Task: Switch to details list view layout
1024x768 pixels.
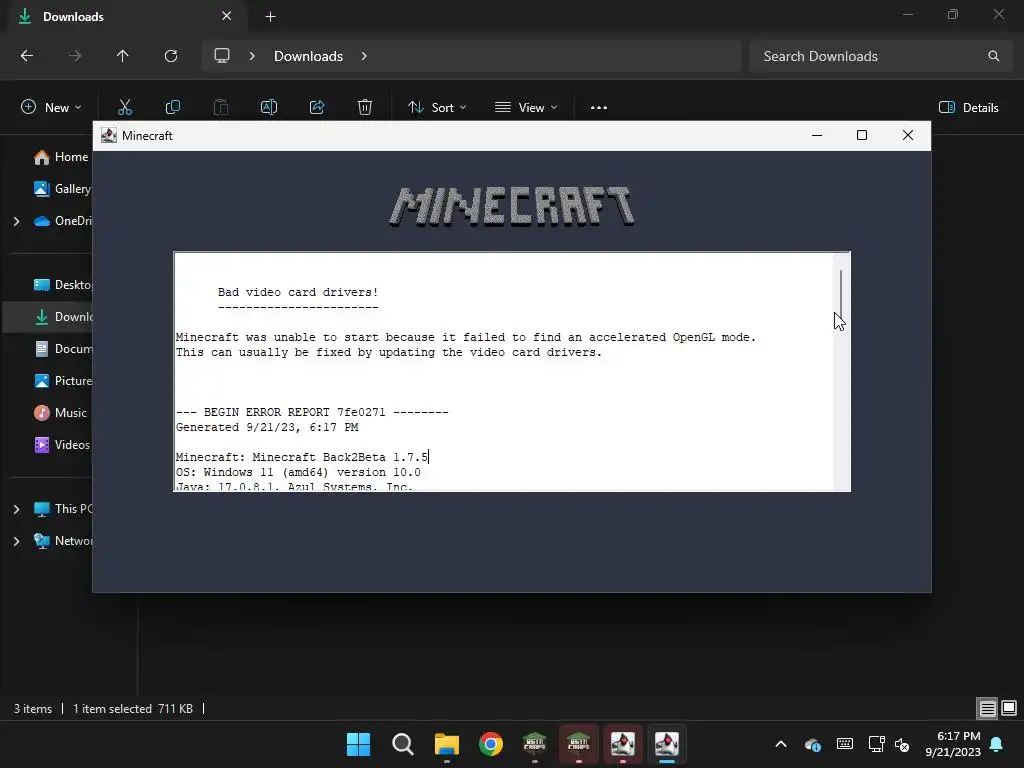Action: pos(987,708)
